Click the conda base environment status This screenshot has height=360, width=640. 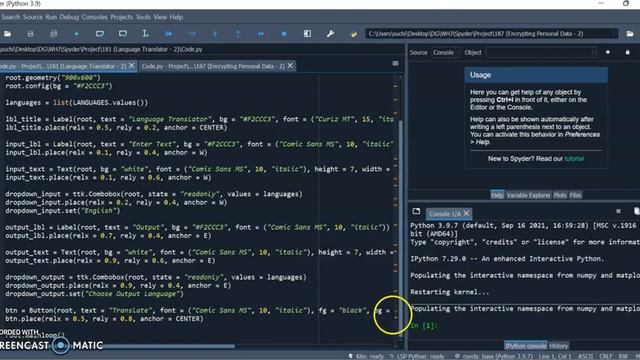pyautogui.click(x=494, y=356)
